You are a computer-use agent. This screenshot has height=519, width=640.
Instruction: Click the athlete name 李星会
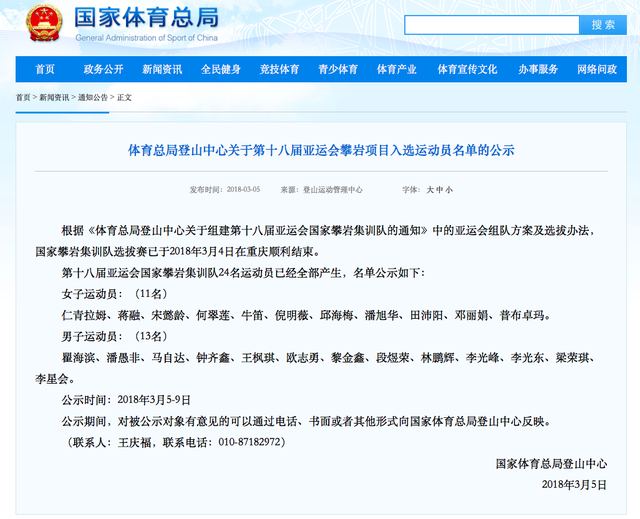click(x=52, y=379)
